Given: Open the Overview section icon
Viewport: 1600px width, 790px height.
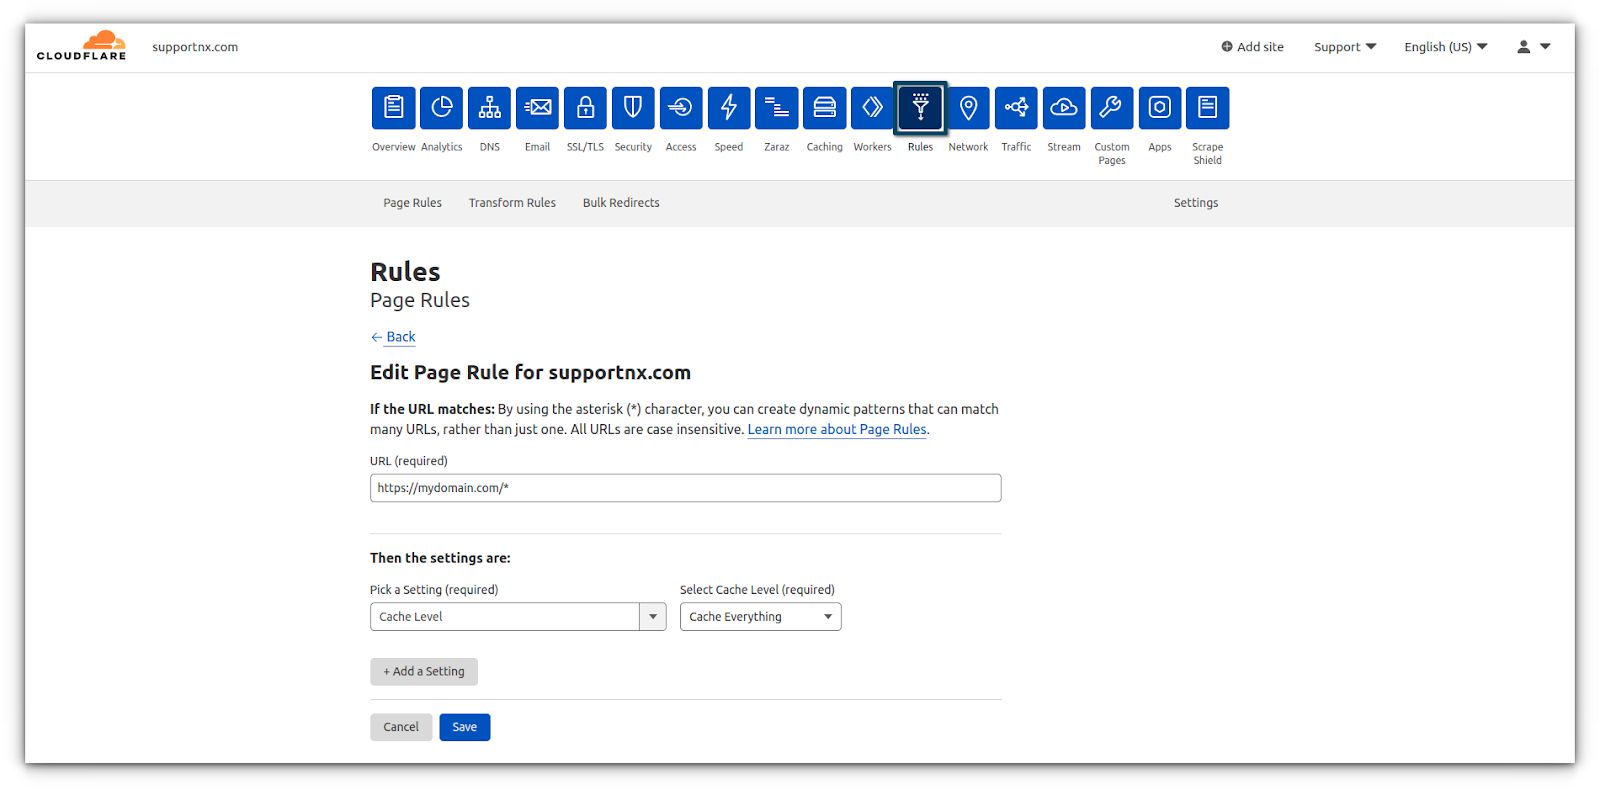Looking at the screenshot, I should (393, 108).
